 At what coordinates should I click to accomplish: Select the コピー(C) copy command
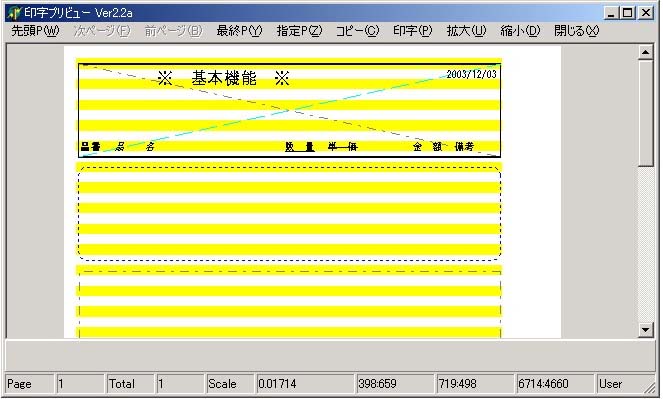pos(357,31)
